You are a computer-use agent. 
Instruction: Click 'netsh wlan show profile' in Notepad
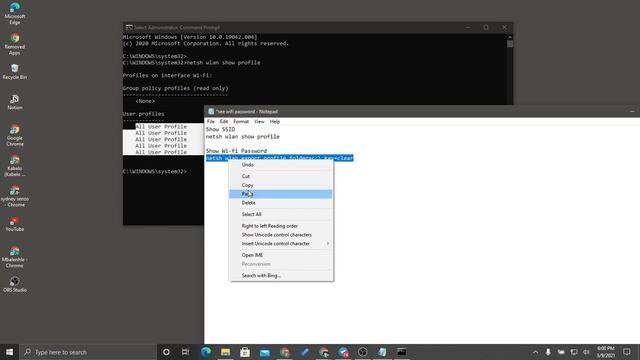tap(242, 137)
